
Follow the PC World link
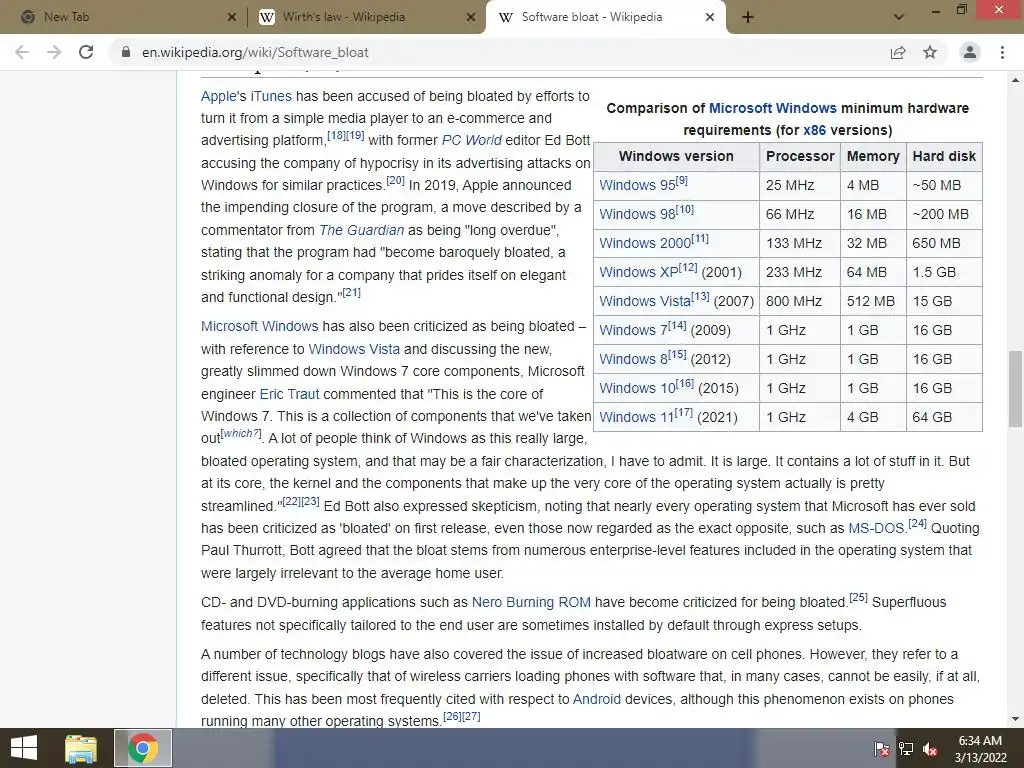472,140
